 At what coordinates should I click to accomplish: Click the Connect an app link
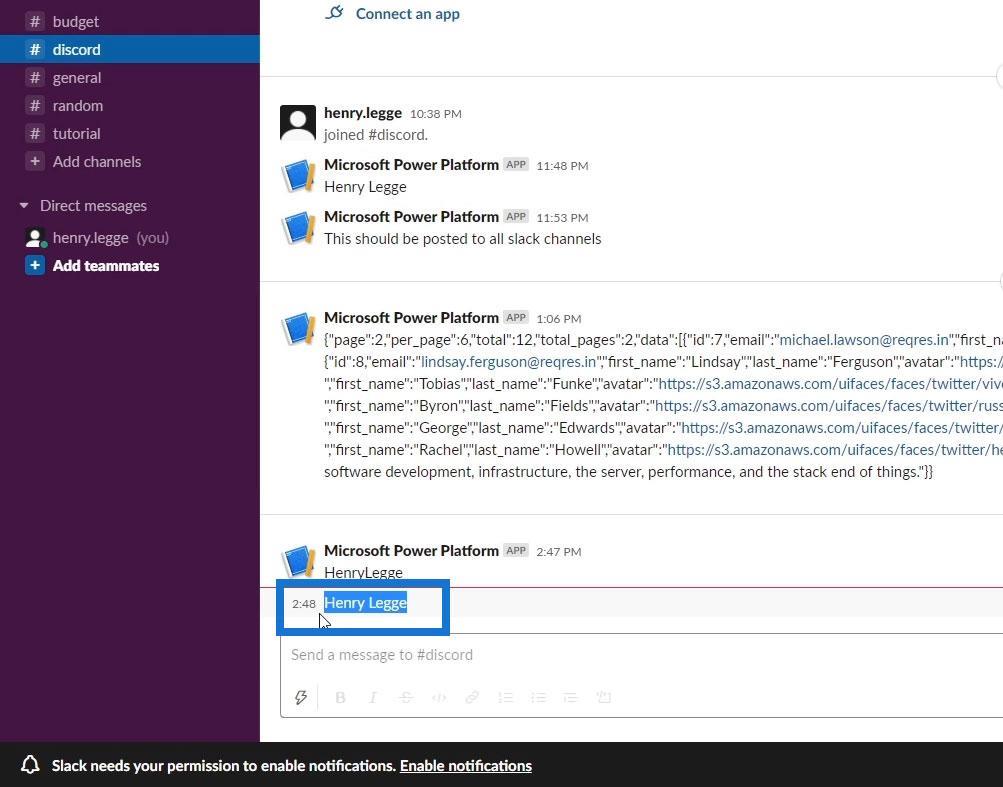coord(407,13)
